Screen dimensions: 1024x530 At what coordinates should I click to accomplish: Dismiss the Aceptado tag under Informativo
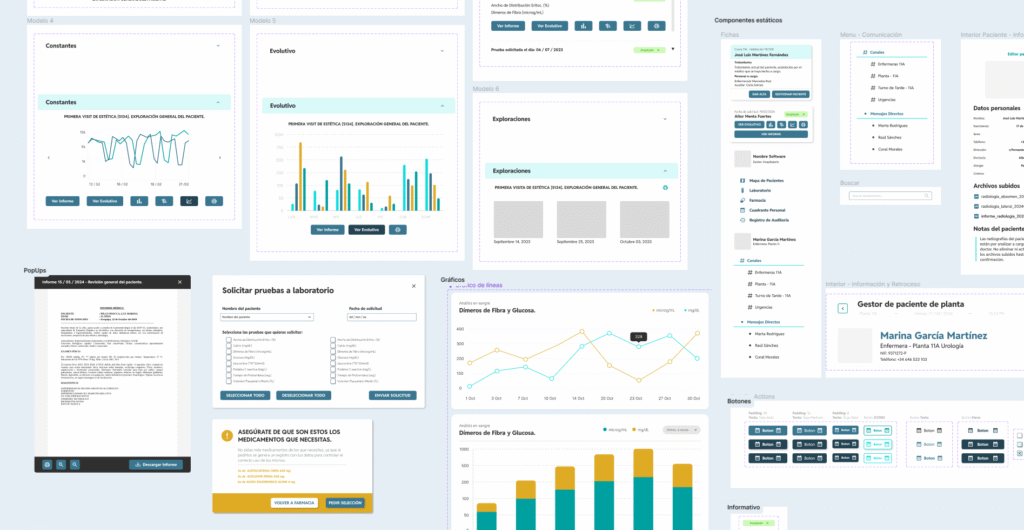(768, 523)
